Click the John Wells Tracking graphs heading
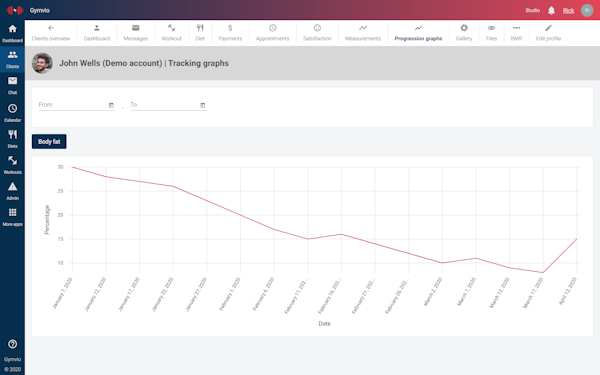 (x=144, y=63)
